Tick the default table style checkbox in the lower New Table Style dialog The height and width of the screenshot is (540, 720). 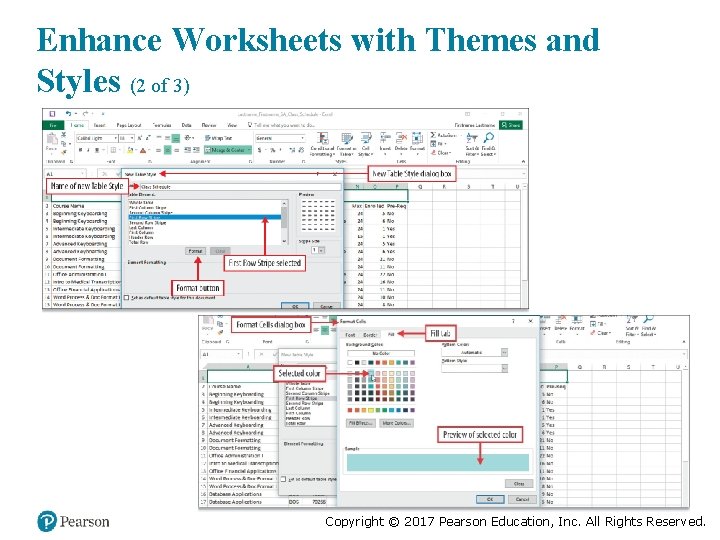(x=283, y=479)
